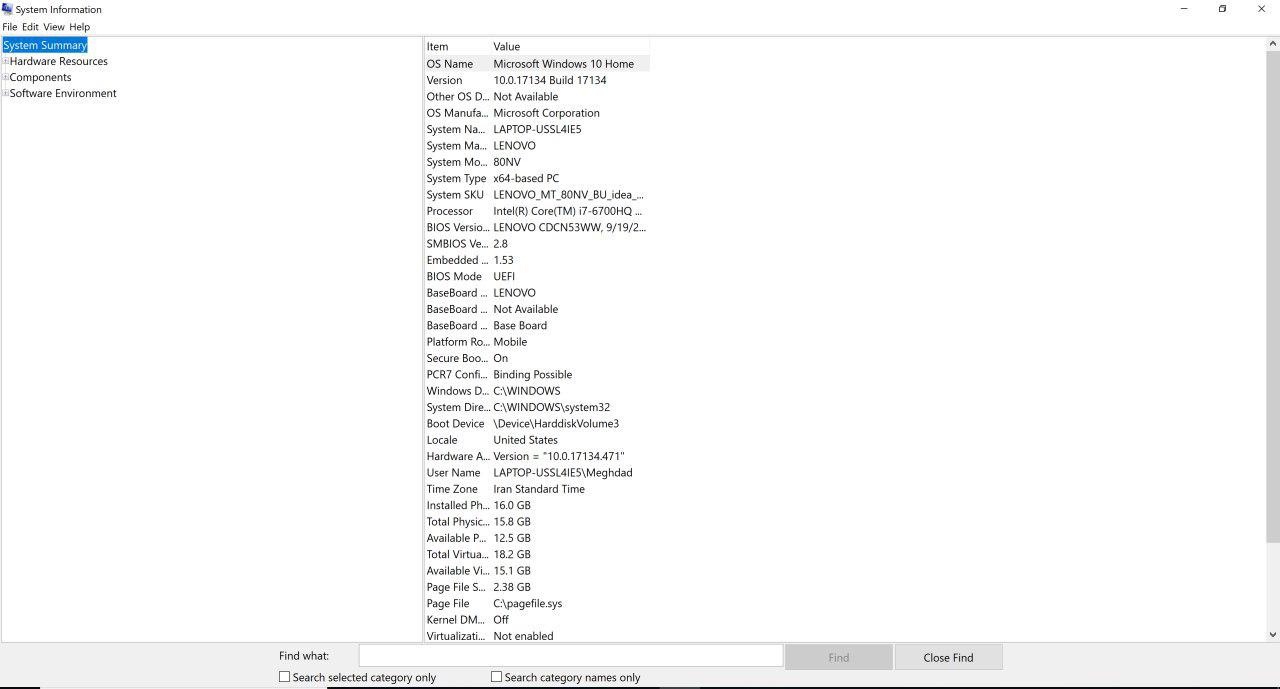
Task: Select the Microsoft Corporation value
Action: tap(546, 113)
